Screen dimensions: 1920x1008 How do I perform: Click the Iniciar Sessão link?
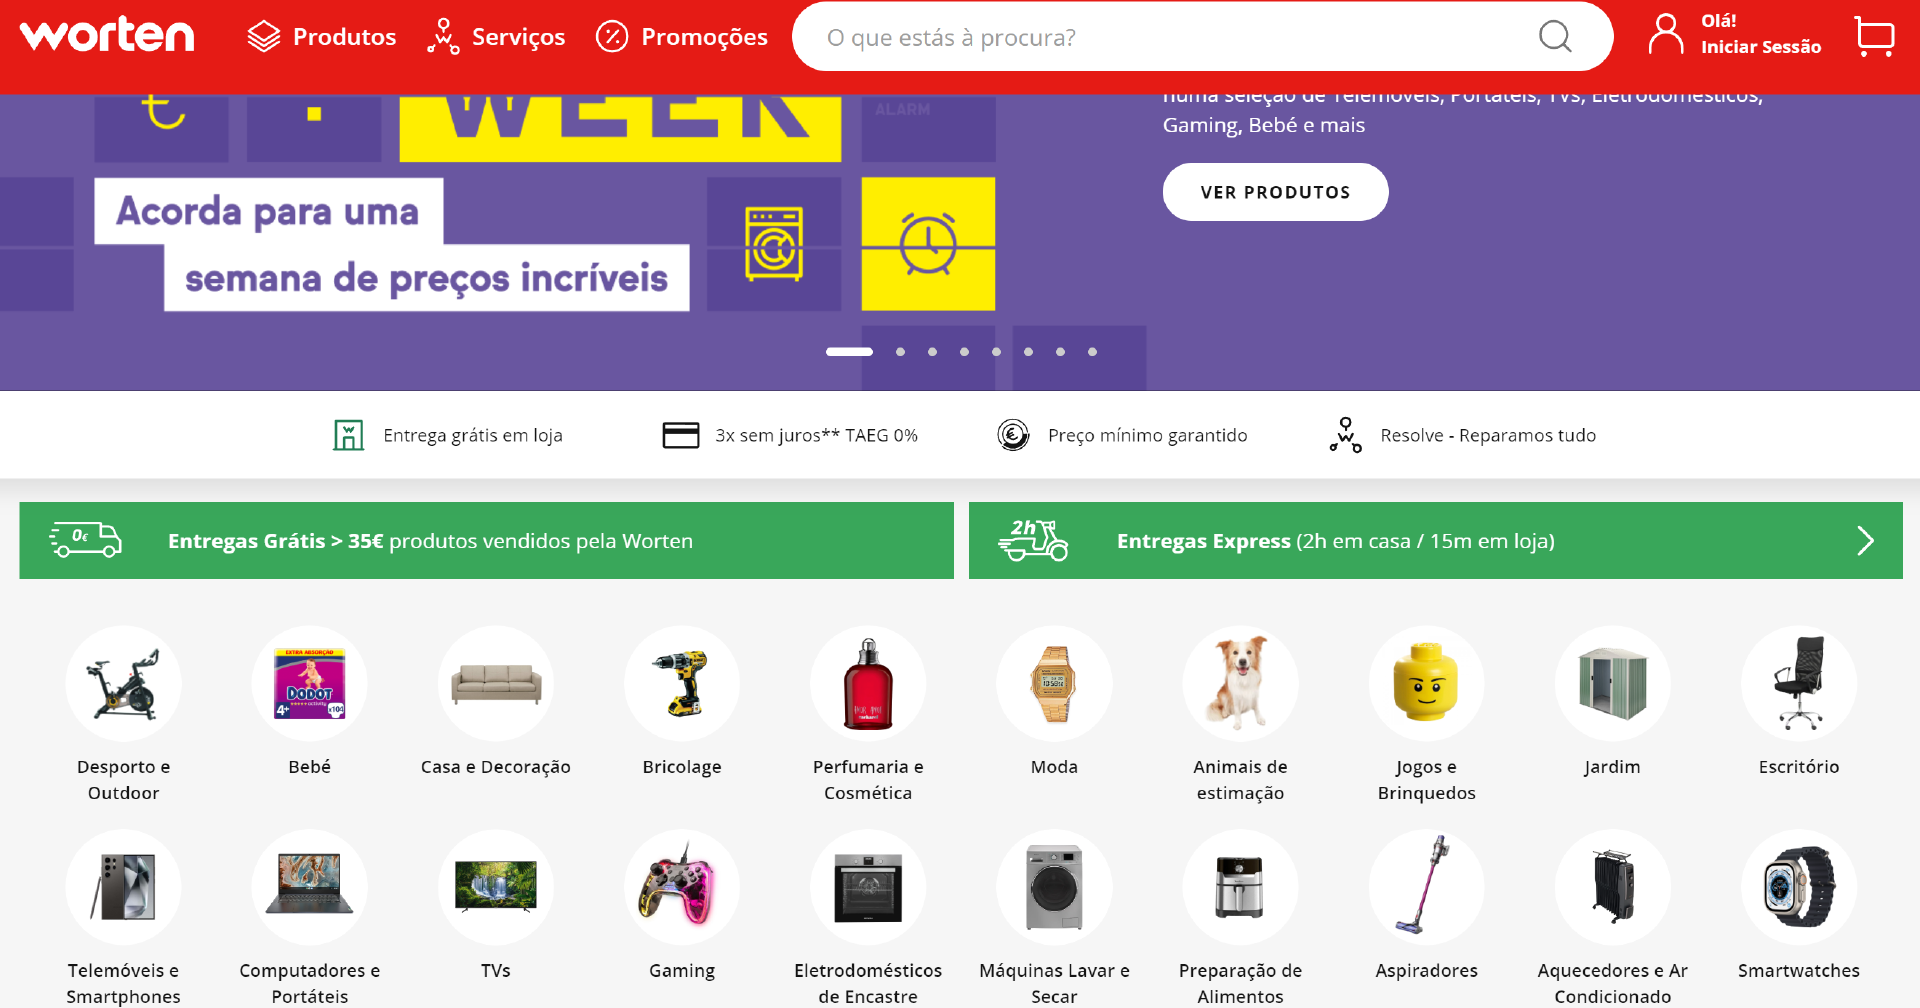[x=1761, y=47]
